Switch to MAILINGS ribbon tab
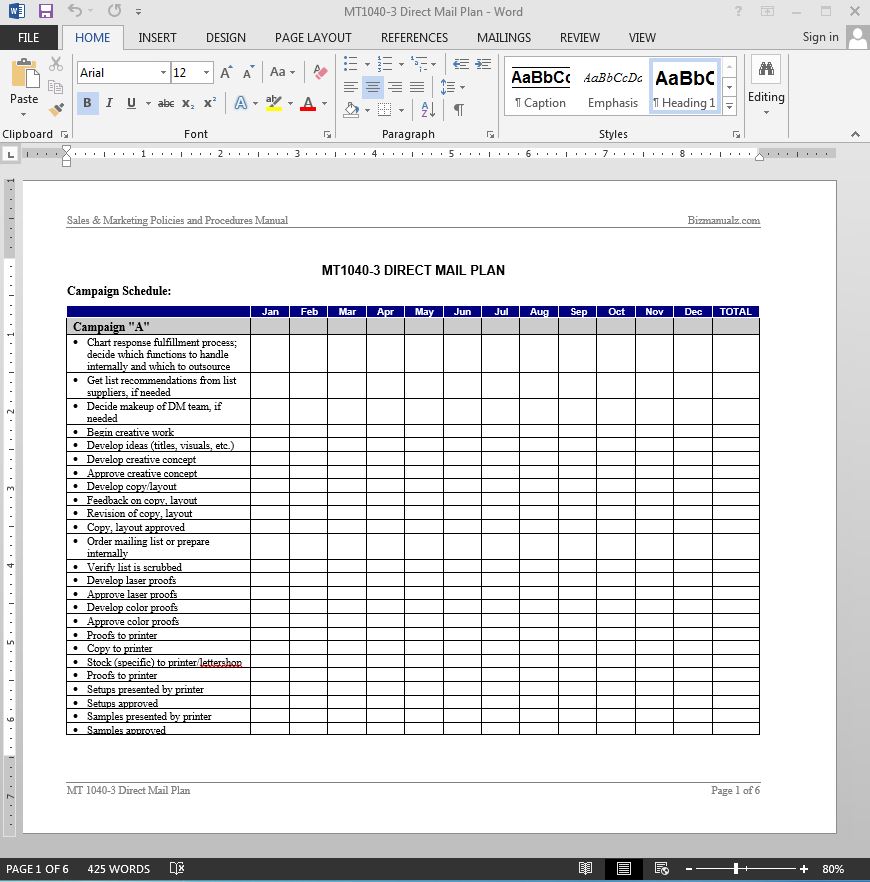Viewport: 870px width, 882px height. coord(504,38)
